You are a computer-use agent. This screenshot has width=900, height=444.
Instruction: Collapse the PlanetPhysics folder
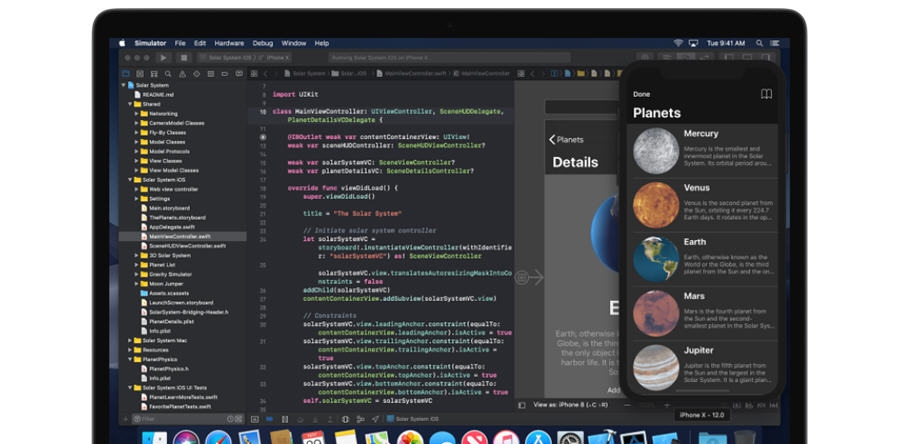(x=130, y=359)
